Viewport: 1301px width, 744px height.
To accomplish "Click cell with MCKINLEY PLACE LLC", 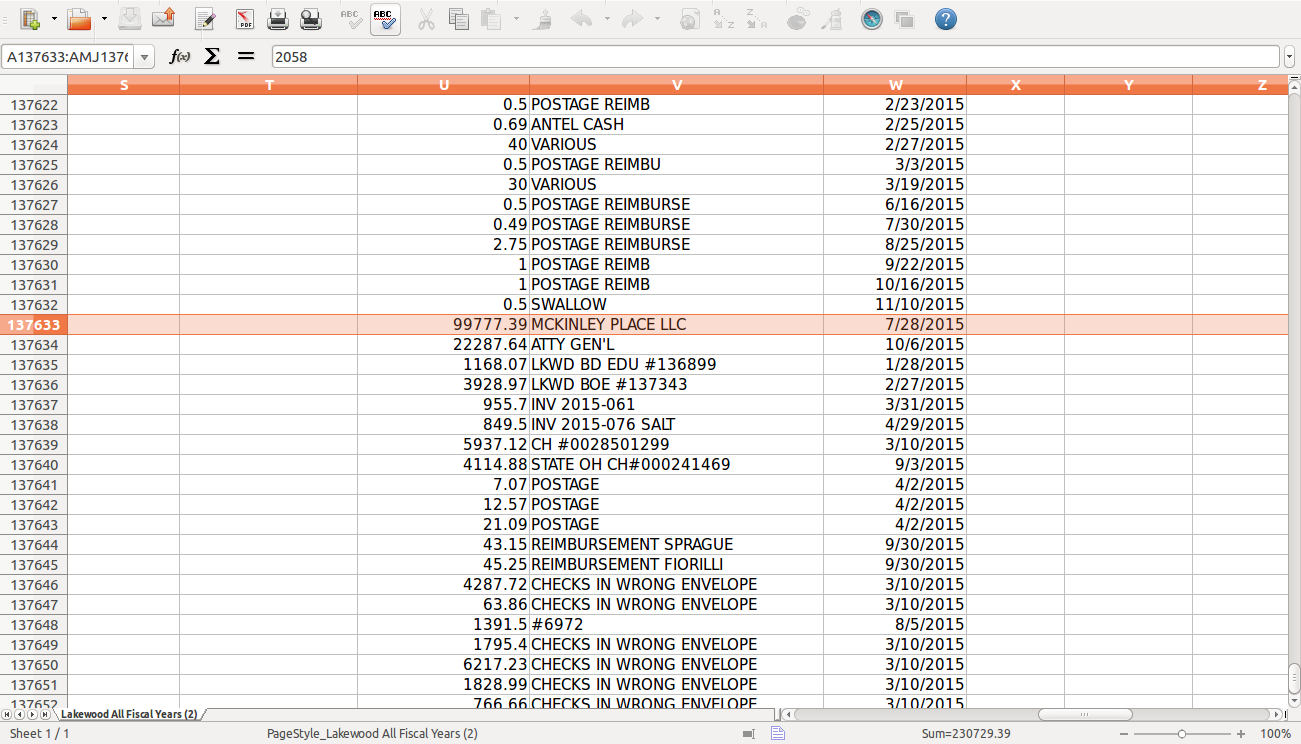I will (x=676, y=325).
